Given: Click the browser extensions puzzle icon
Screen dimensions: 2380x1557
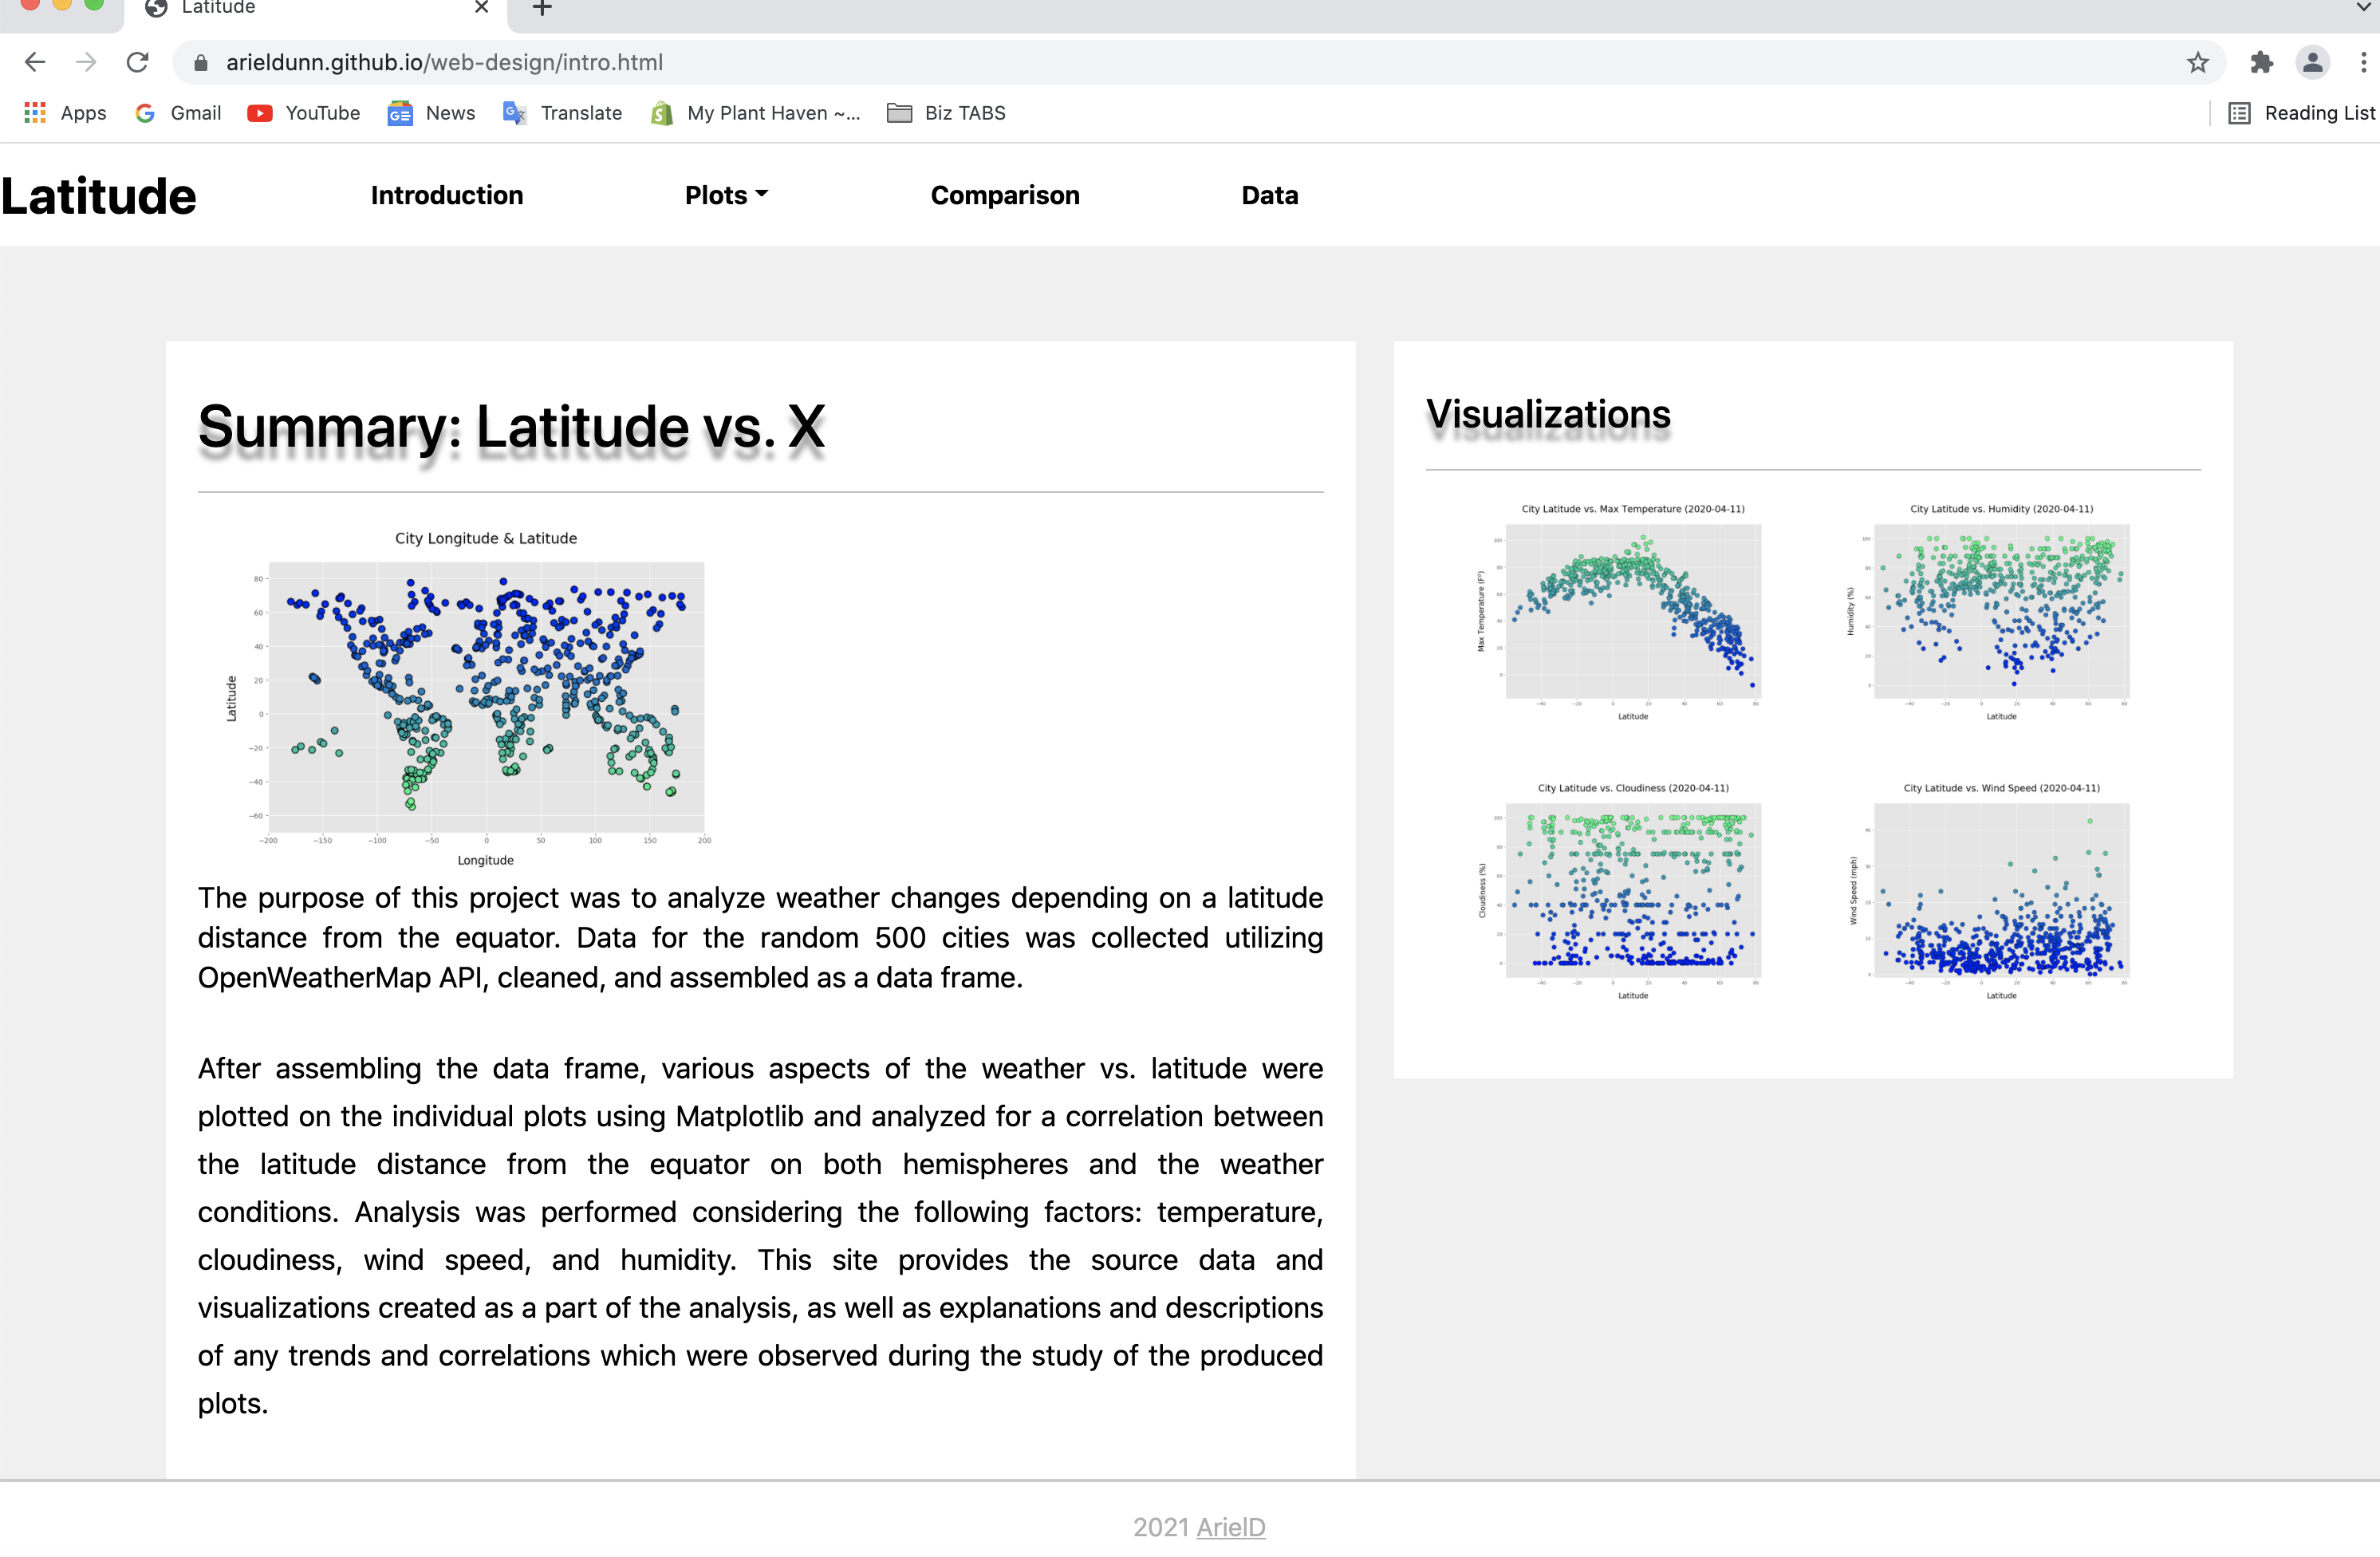Looking at the screenshot, I should (2263, 62).
